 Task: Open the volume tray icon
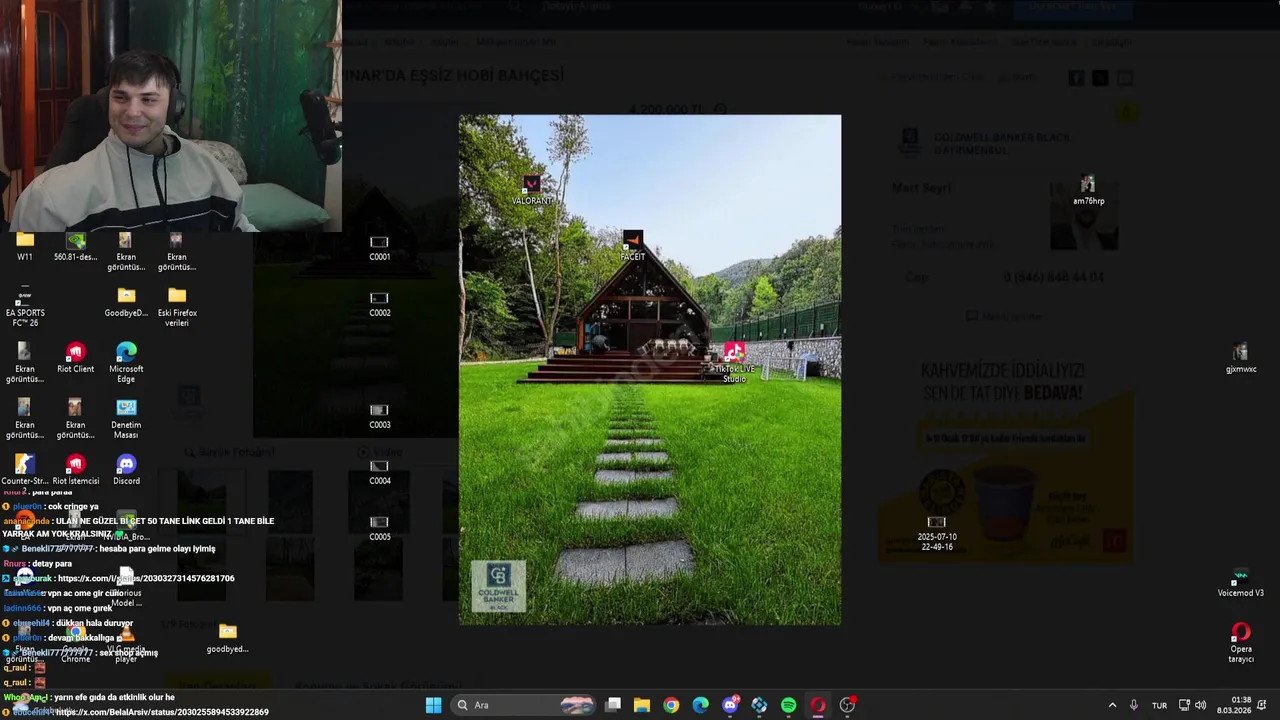[1200, 705]
